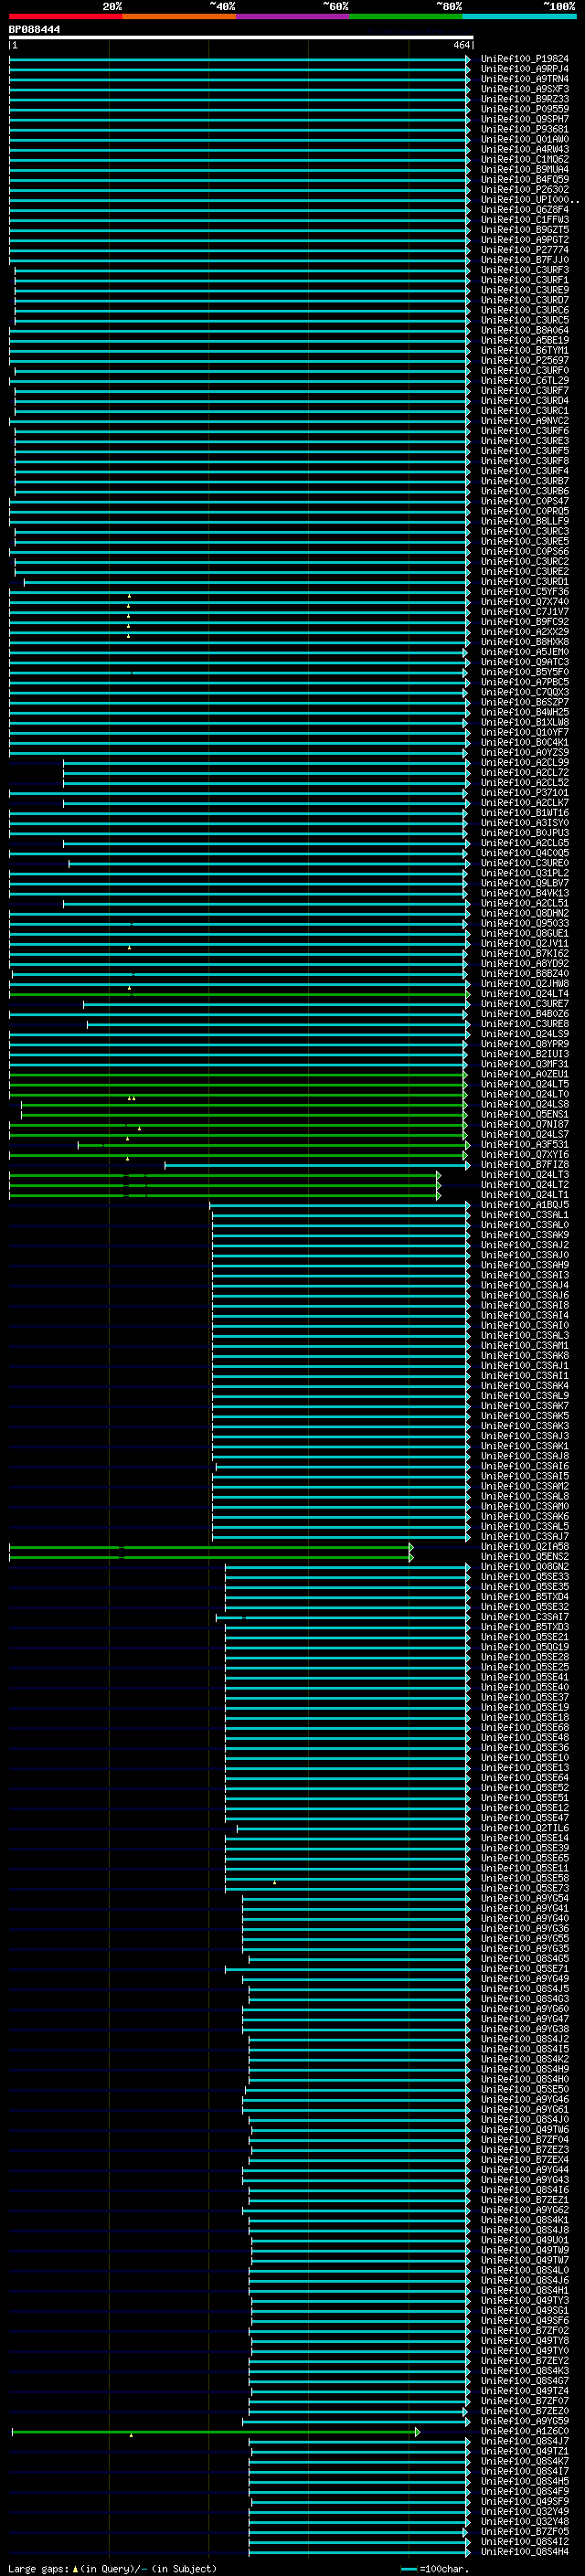The image size is (585, 2576).
Task: Open hit UniRef100_B8A064
Action: click(524, 330)
